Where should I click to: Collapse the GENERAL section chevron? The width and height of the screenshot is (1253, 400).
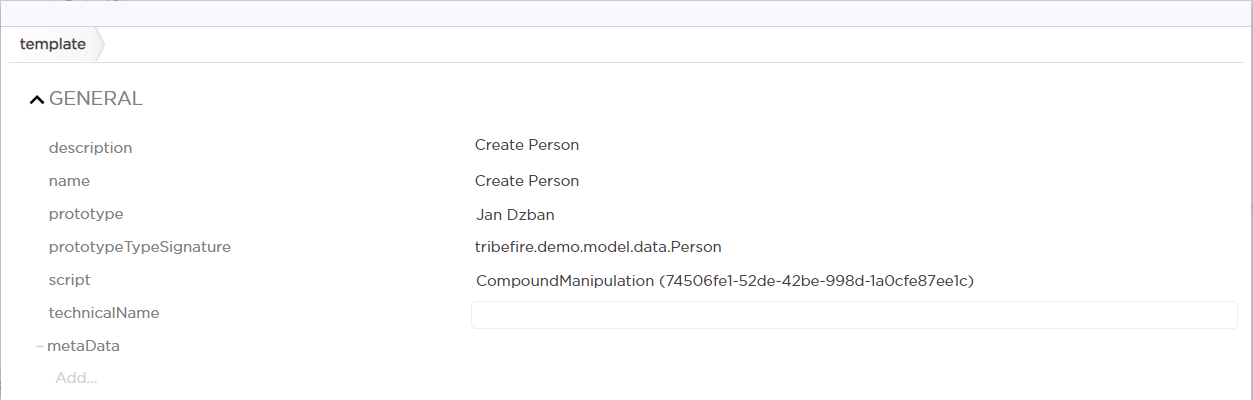pos(37,99)
